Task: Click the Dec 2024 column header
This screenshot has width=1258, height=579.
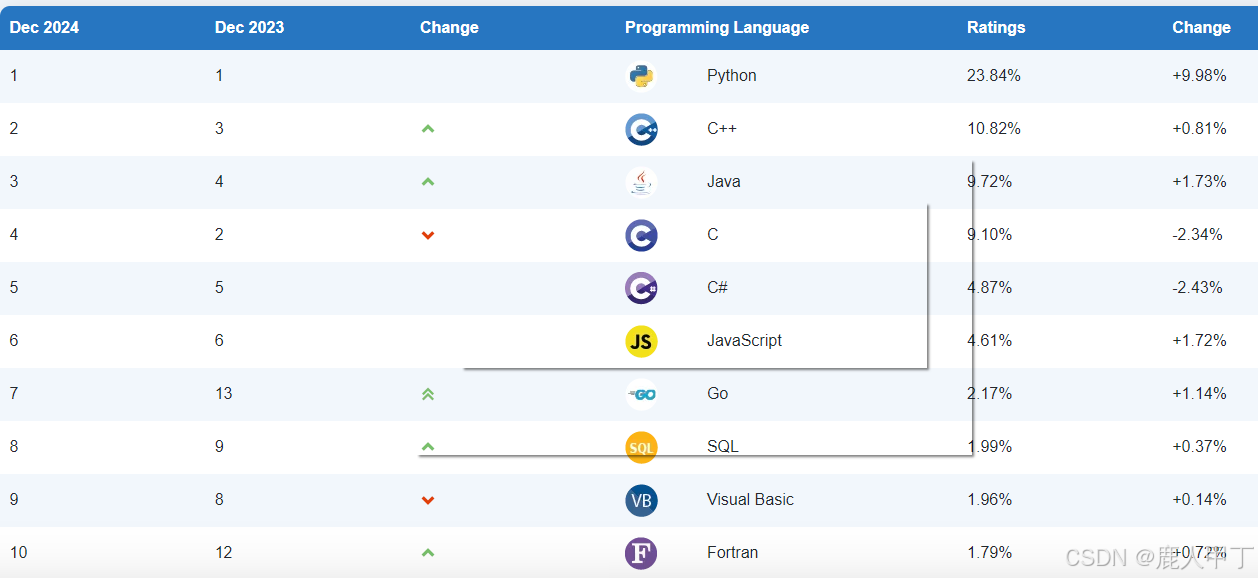Action: pos(44,27)
